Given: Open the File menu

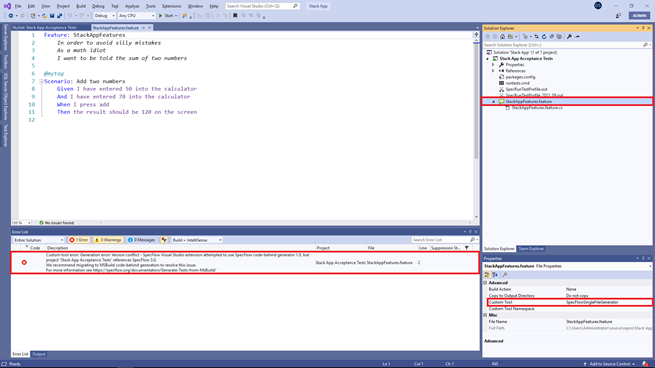Looking at the screenshot, I should pyautogui.click(x=18, y=6).
